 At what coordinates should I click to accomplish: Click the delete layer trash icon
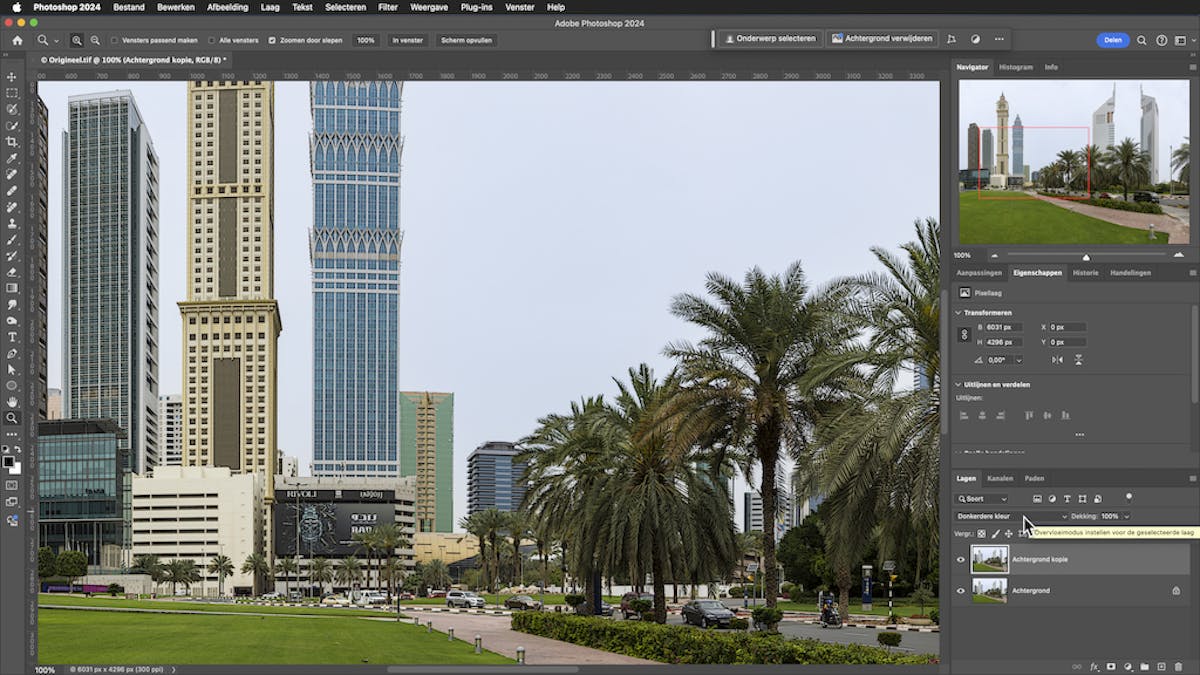click(1179, 666)
